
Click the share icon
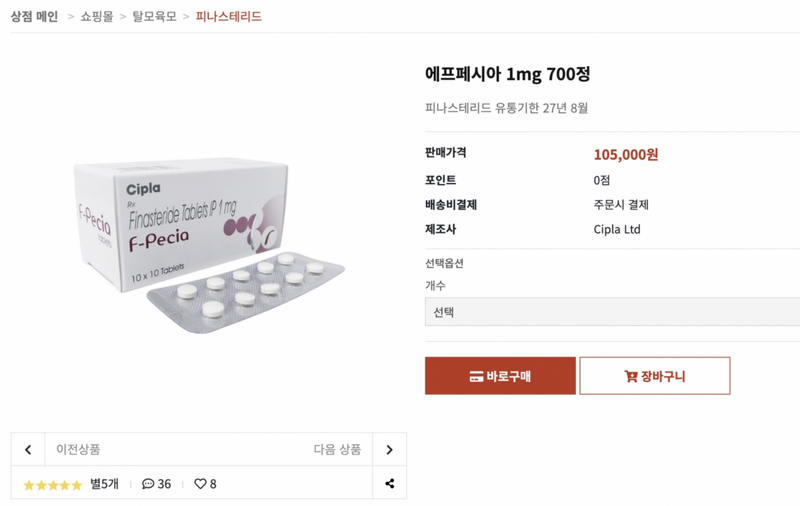(389, 484)
